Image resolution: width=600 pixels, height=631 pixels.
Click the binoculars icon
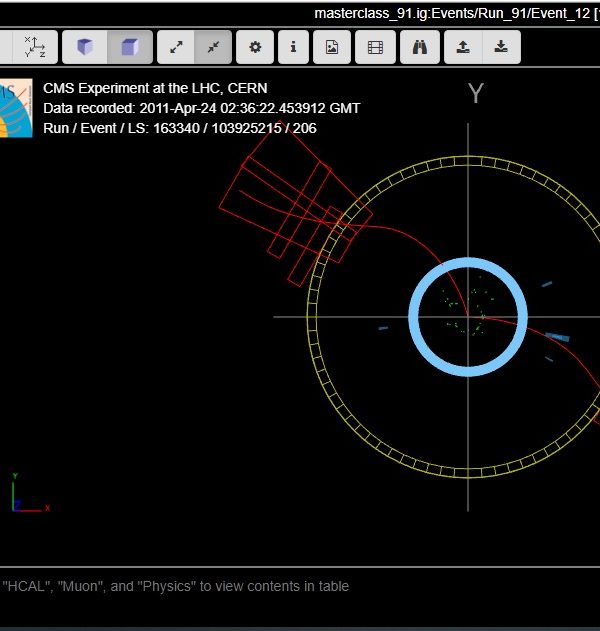pyautogui.click(x=420, y=47)
